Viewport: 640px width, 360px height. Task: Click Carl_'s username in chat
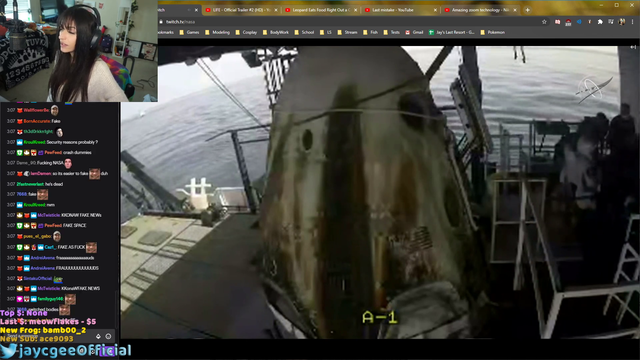click(x=50, y=247)
